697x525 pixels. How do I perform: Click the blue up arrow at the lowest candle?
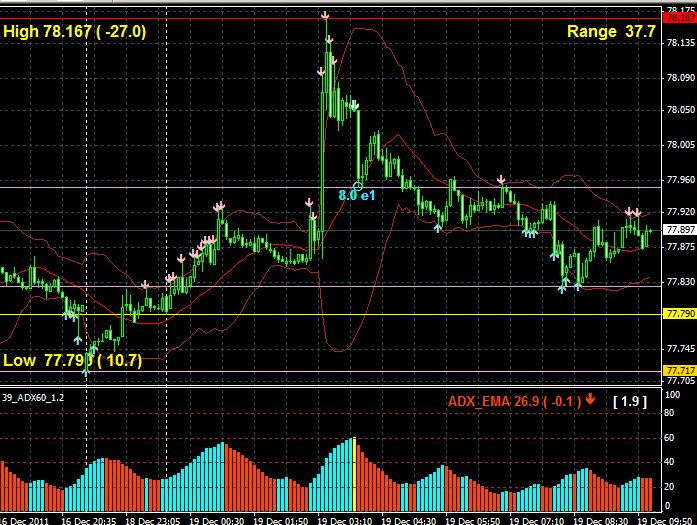tap(85, 371)
